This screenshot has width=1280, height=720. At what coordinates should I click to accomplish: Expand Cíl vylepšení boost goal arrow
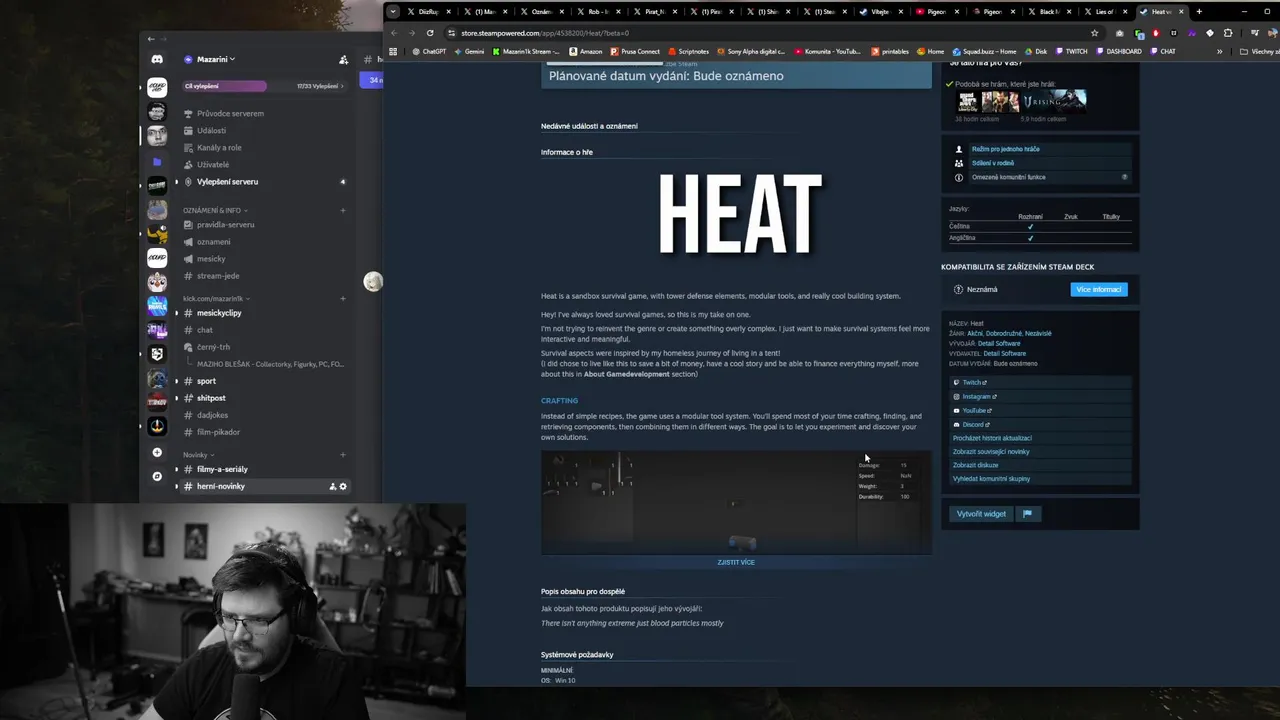pos(342,86)
